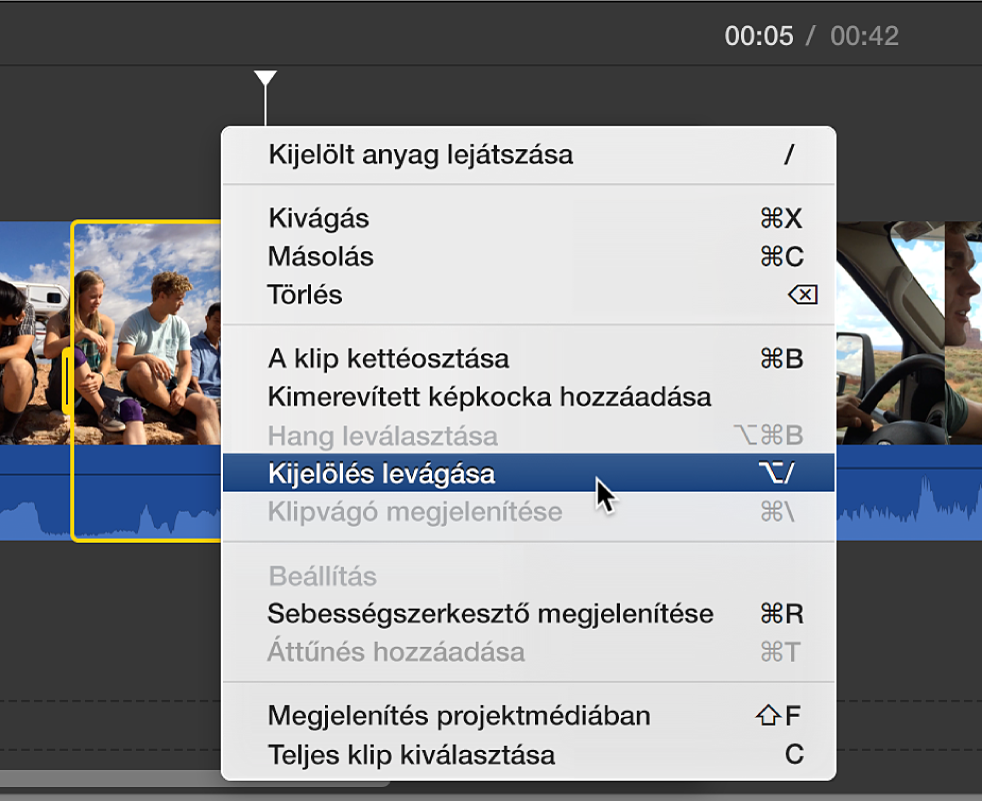Select 'Megjelenítés projektmédiában' menu entry
Screen dimensions: 984x801
(459, 716)
